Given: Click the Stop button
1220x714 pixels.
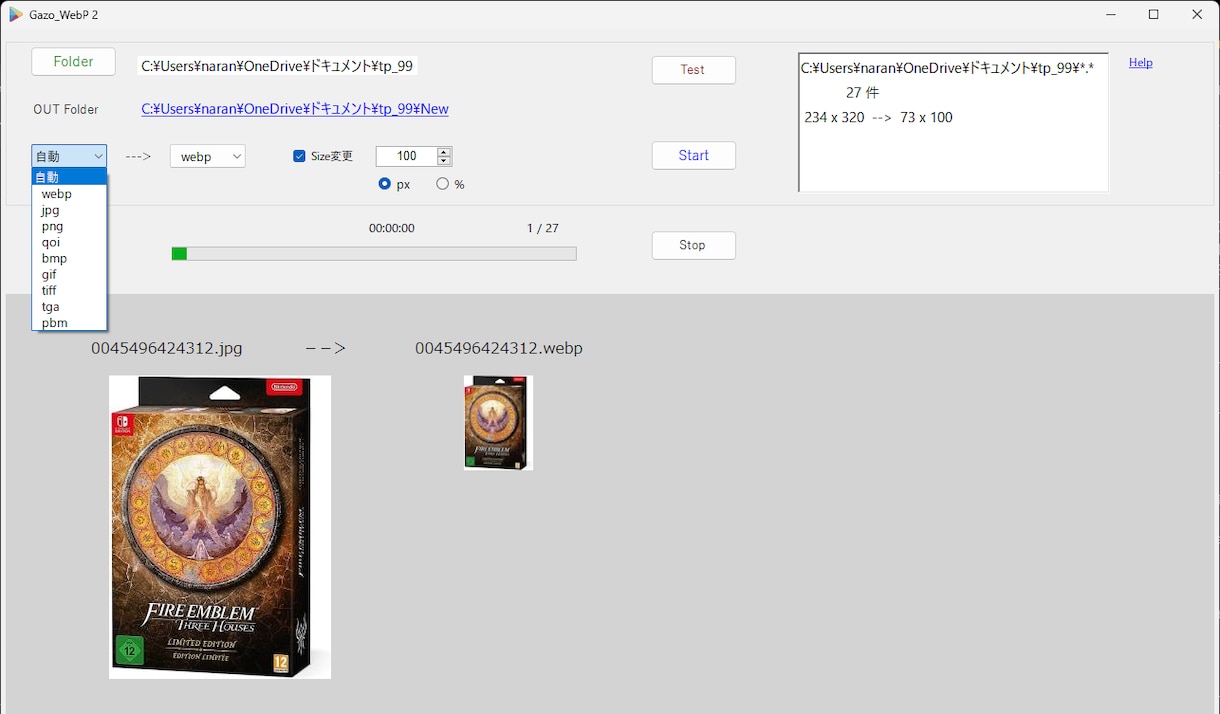Looking at the screenshot, I should pyautogui.click(x=694, y=245).
